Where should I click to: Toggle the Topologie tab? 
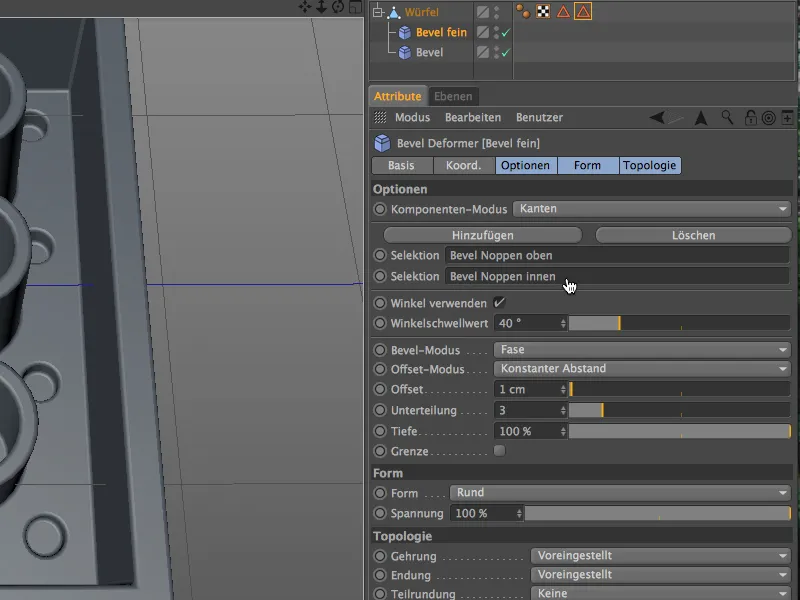pyautogui.click(x=649, y=165)
